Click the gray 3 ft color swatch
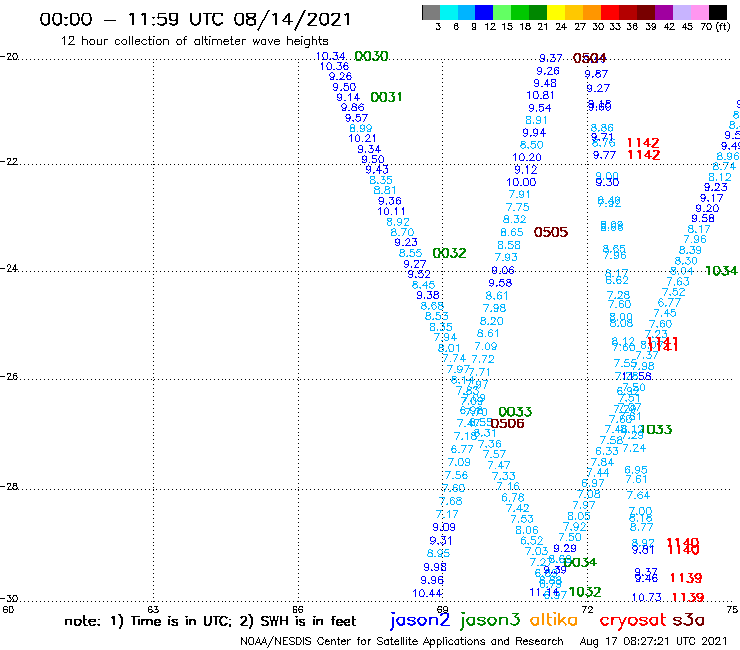 [x=431, y=12]
